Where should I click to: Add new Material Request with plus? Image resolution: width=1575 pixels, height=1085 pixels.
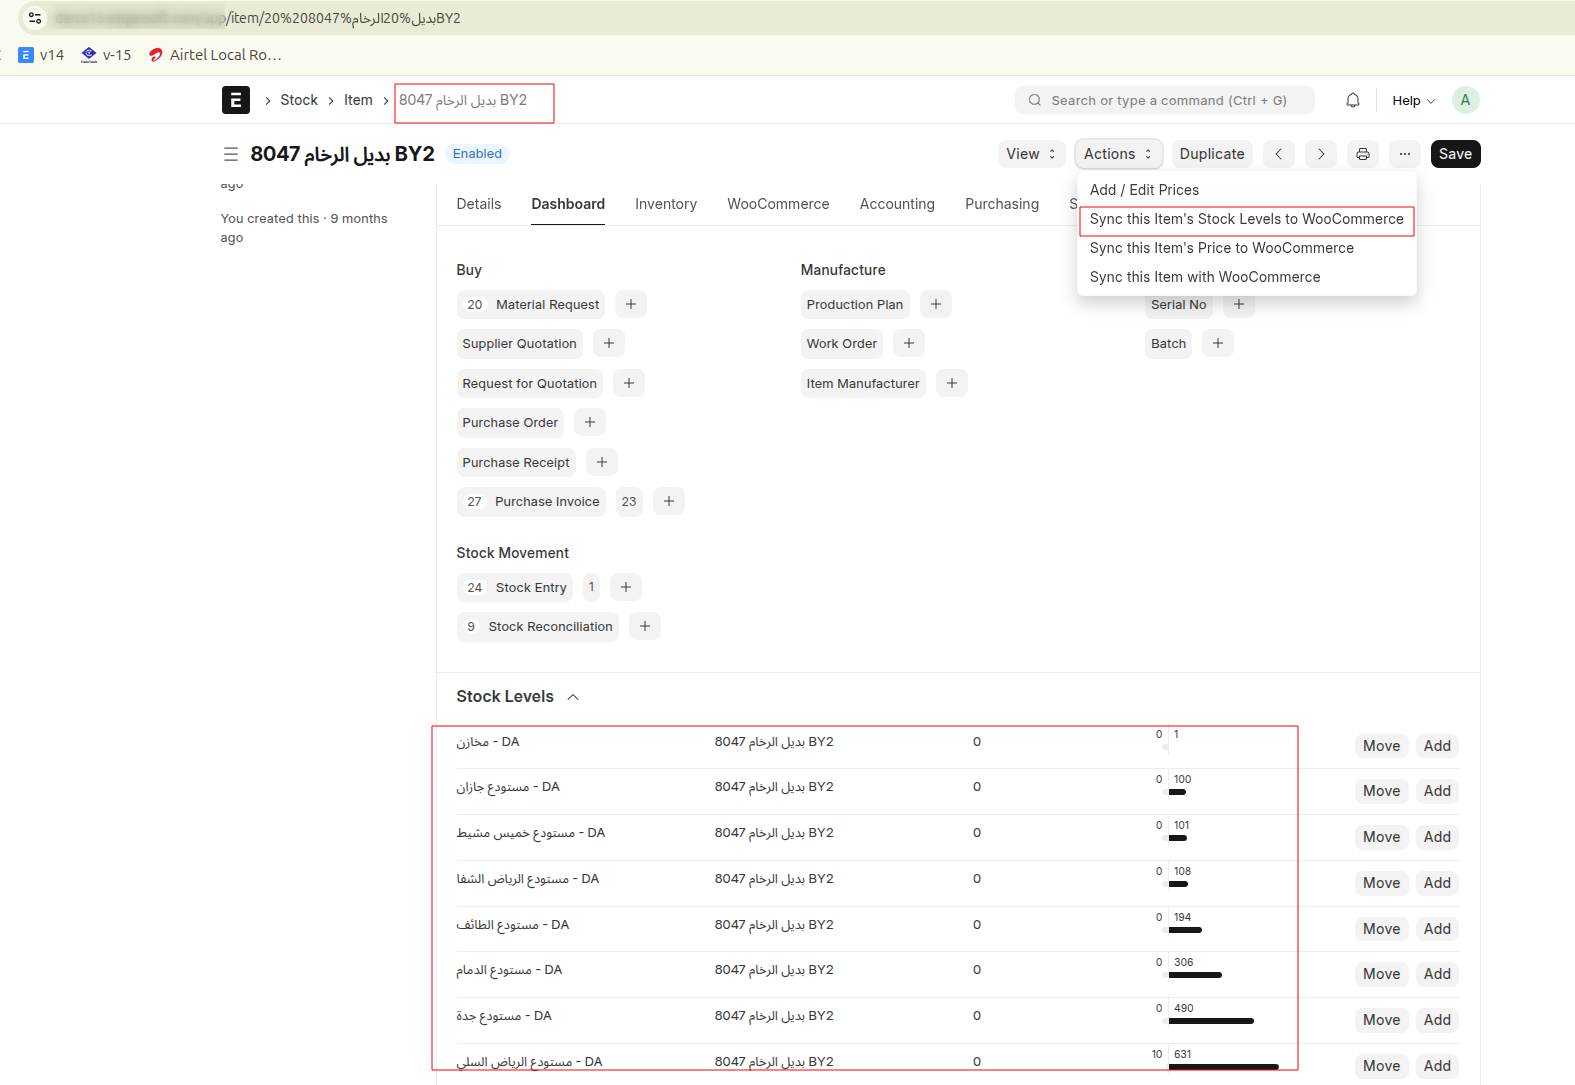pyautogui.click(x=630, y=304)
